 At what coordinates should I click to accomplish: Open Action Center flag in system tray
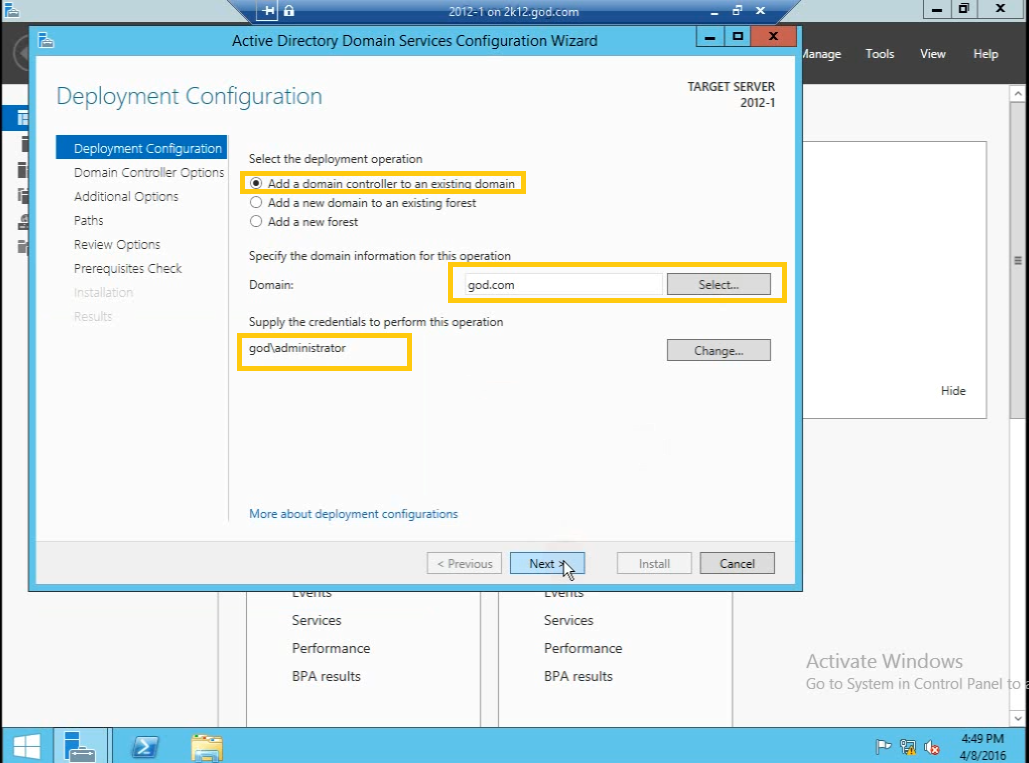pos(883,747)
